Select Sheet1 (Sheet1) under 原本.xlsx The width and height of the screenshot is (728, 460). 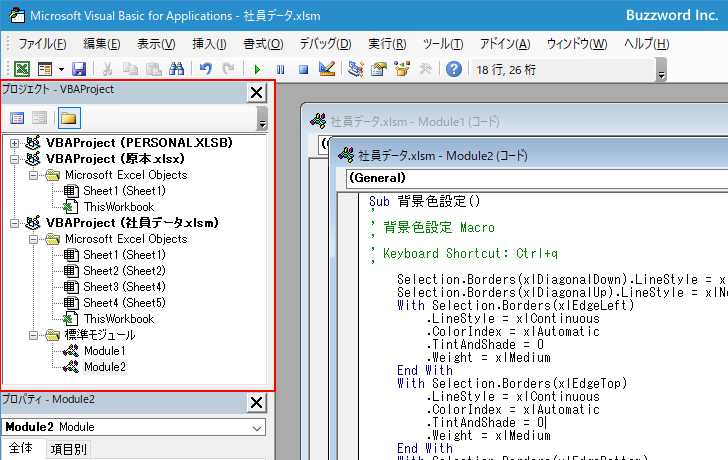[124, 191]
